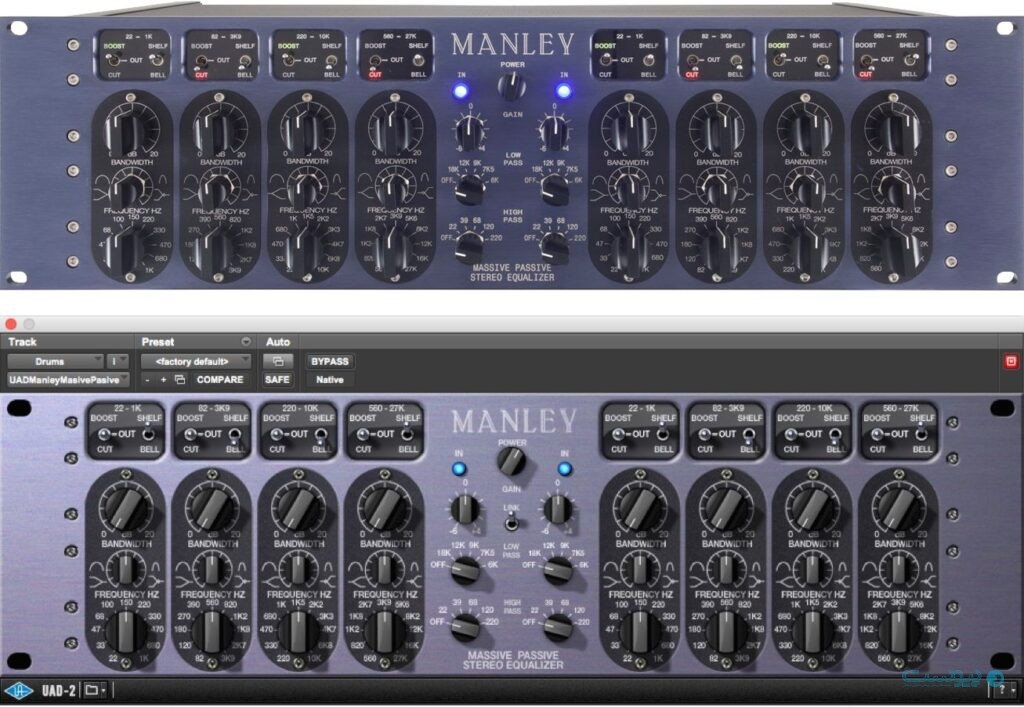
Task: Toggle right channel 22-1K Boost/Out/Cut switch
Action: (618, 434)
